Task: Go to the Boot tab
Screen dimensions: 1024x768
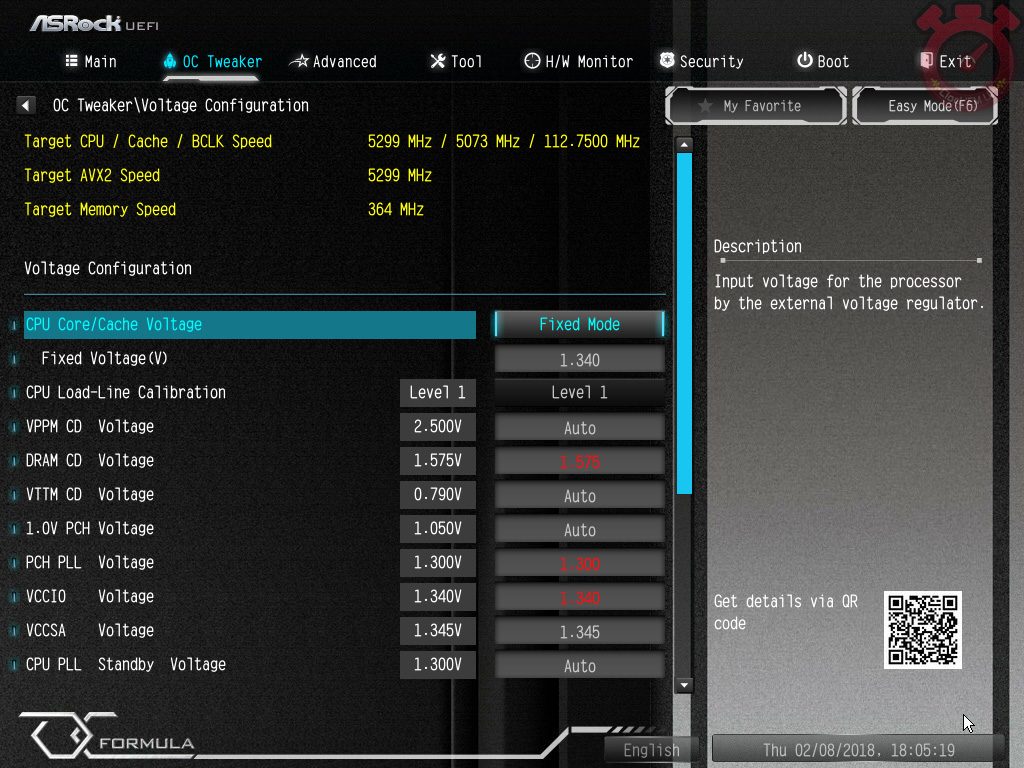Action: pyautogui.click(x=822, y=62)
